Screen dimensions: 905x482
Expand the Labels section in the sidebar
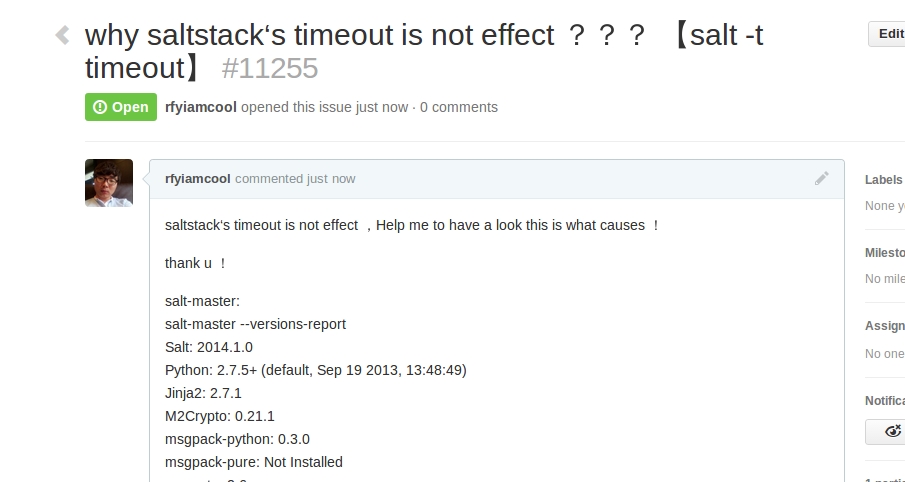pyautogui.click(x=884, y=180)
